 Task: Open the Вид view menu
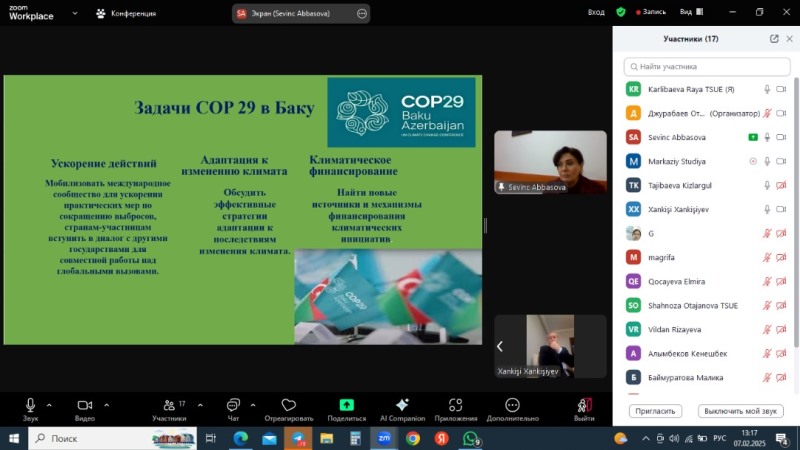point(688,12)
